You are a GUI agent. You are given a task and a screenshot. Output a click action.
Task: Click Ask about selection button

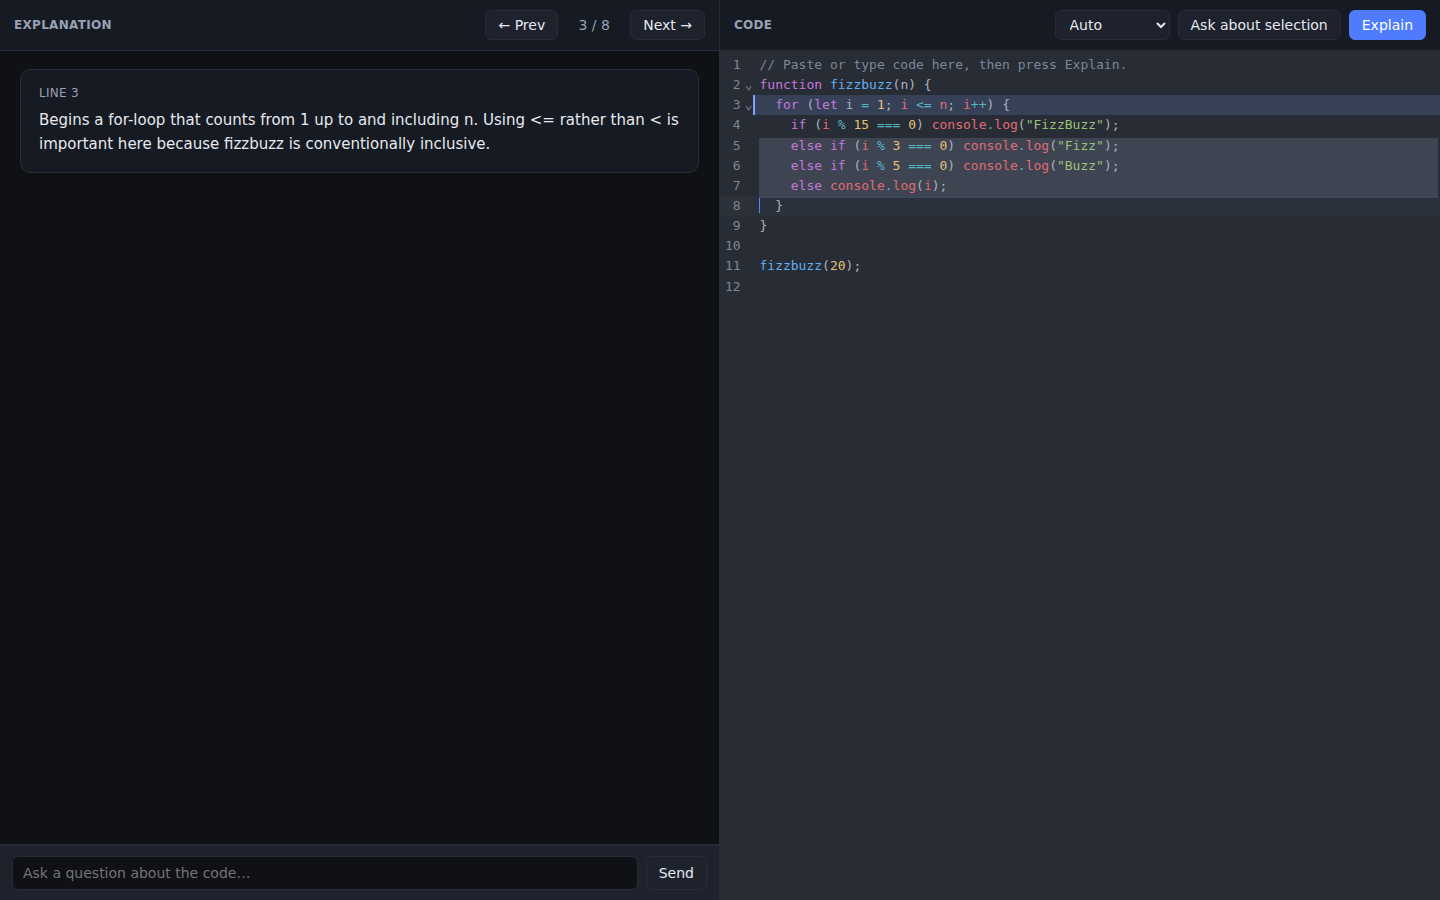(1259, 25)
